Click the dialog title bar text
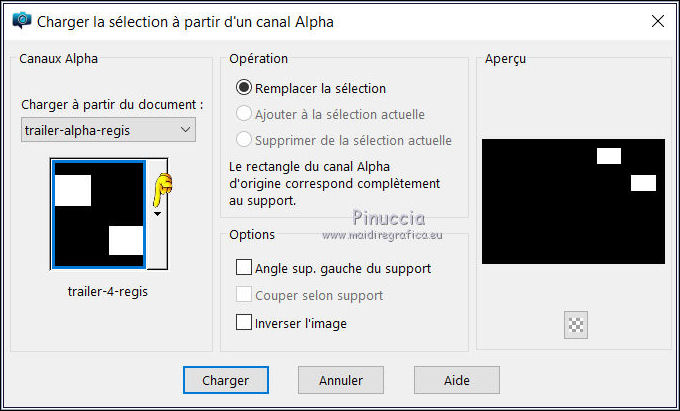Screen dimensions: 680x411 pos(185,20)
